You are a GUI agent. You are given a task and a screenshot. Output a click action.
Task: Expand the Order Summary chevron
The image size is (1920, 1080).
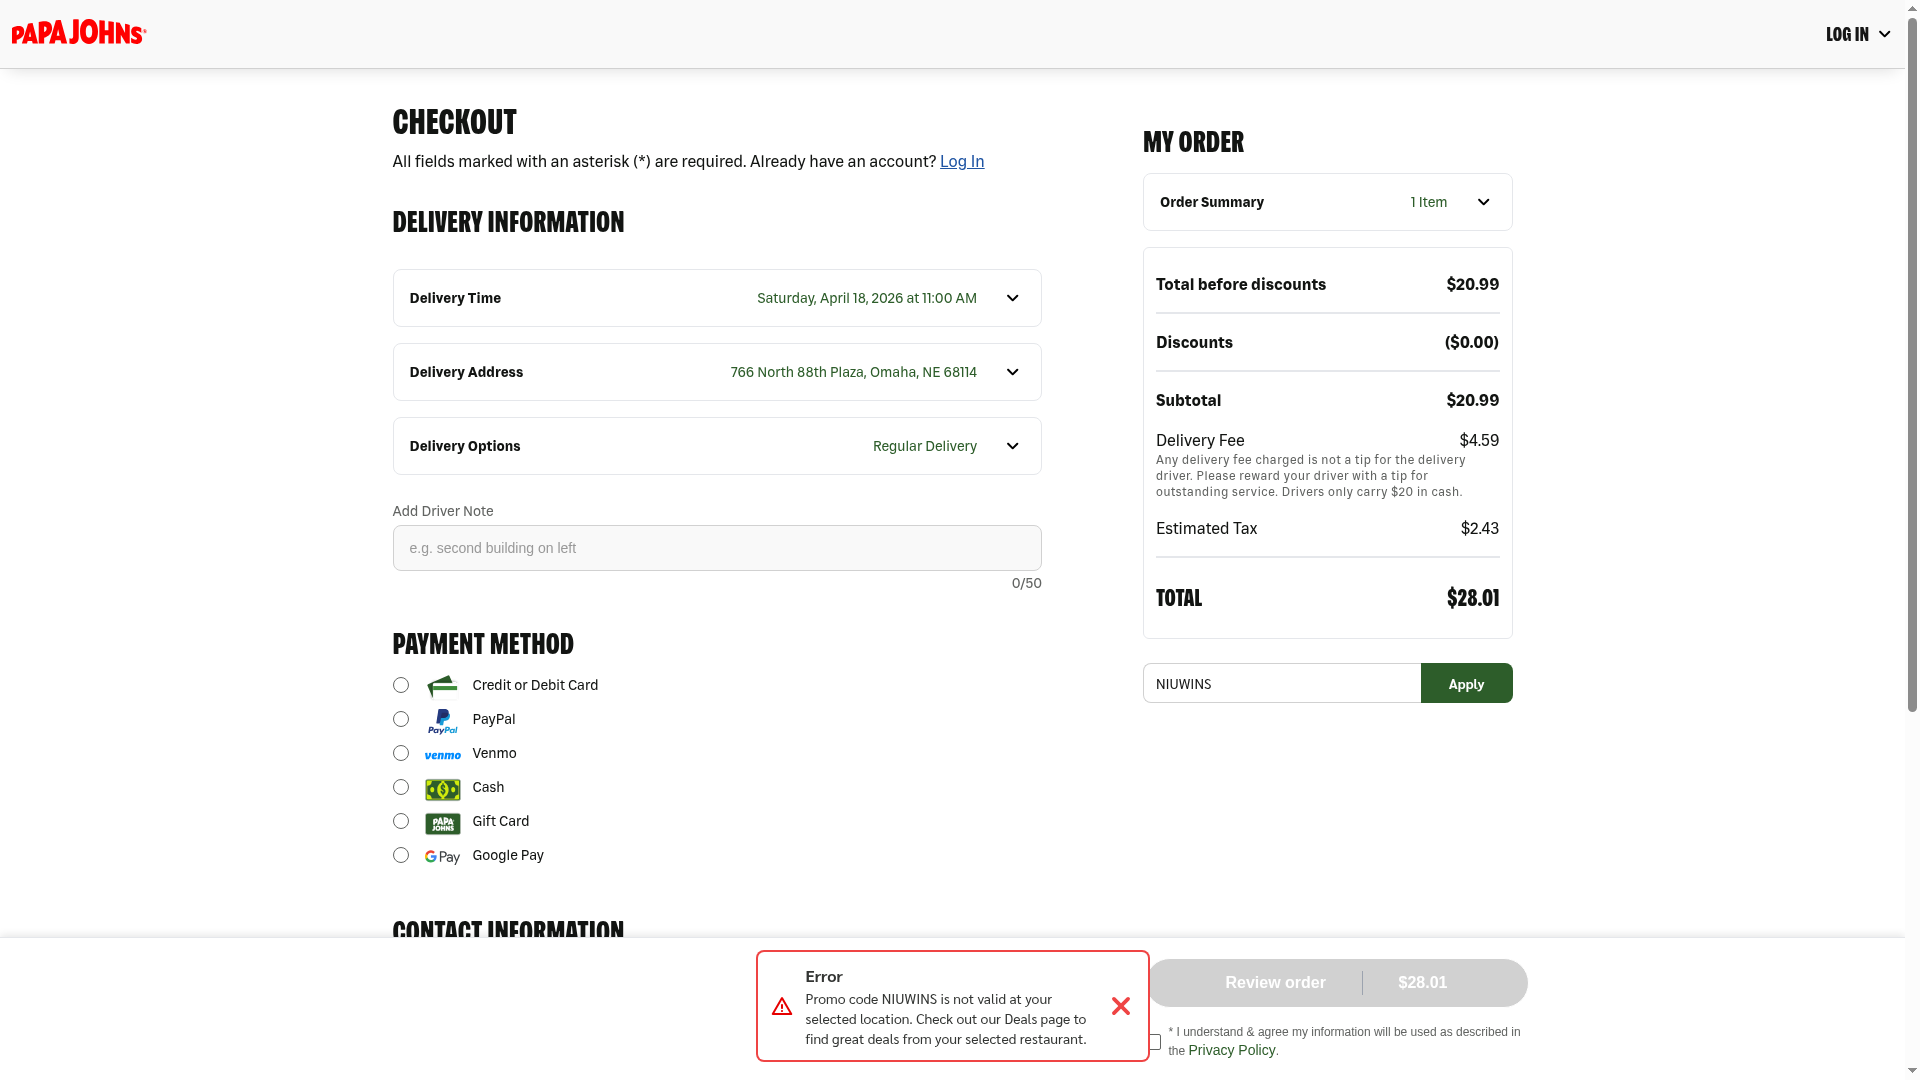(x=1484, y=202)
